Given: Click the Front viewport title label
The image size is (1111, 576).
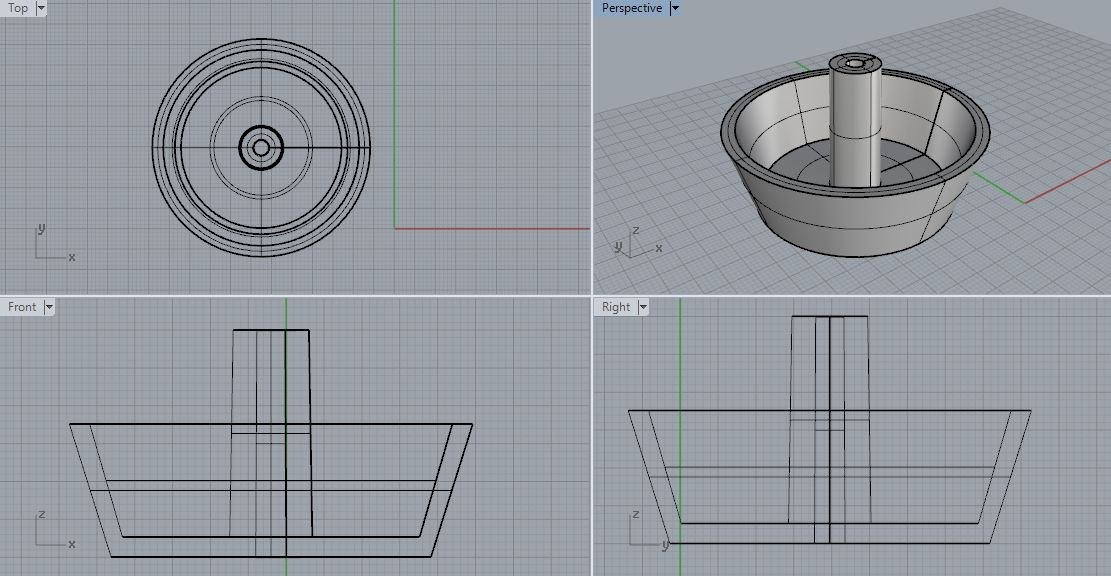Looking at the screenshot, I should point(22,307).
